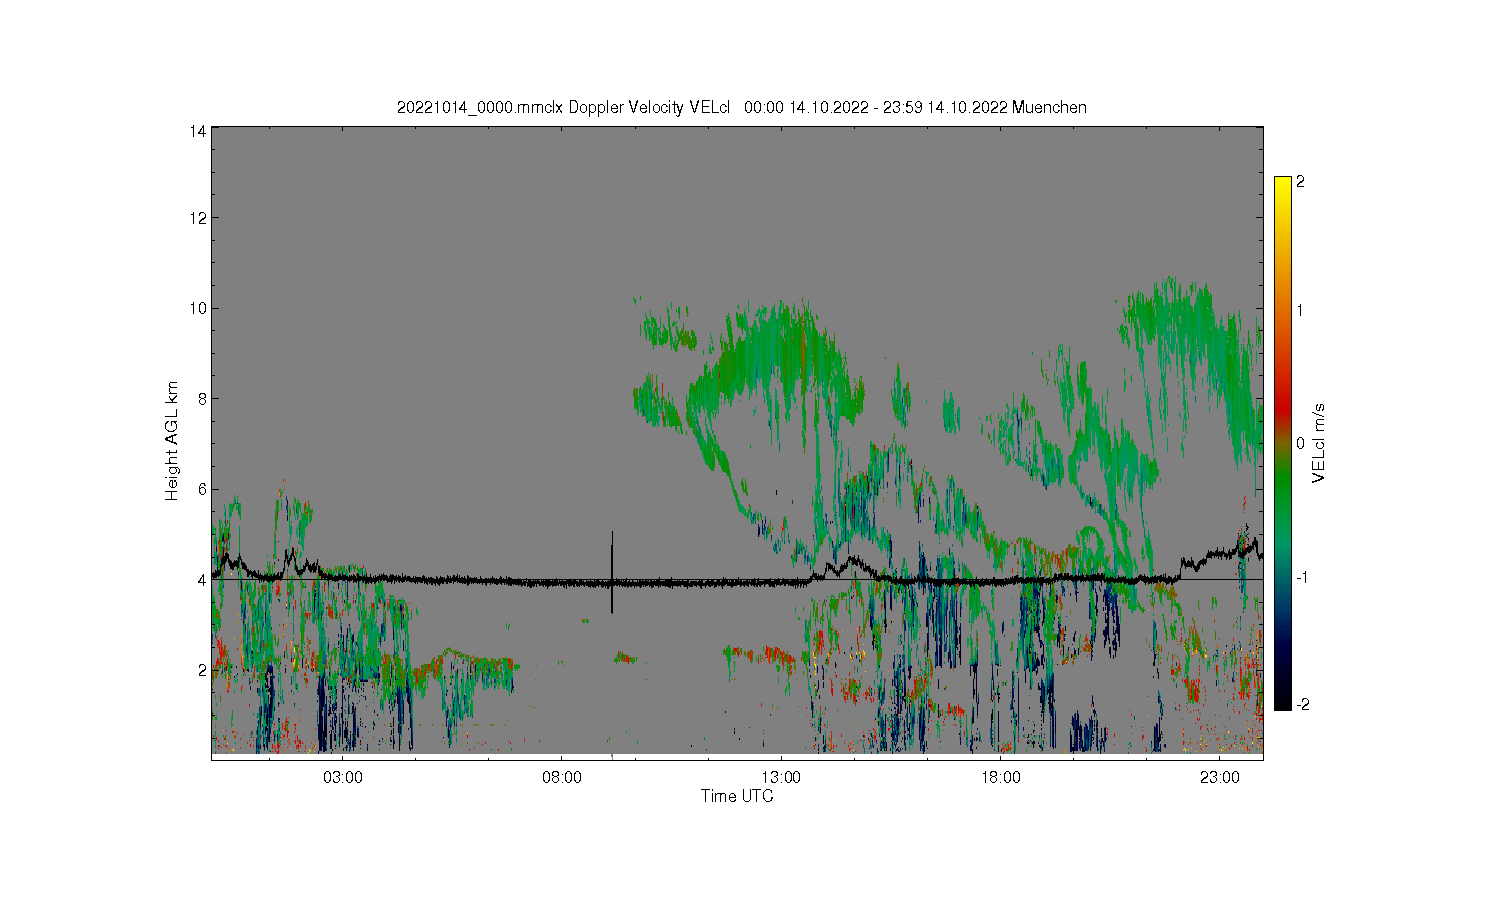Select the 08:00 time tick label
This screenshot has height=900, width=1500.
562,777
